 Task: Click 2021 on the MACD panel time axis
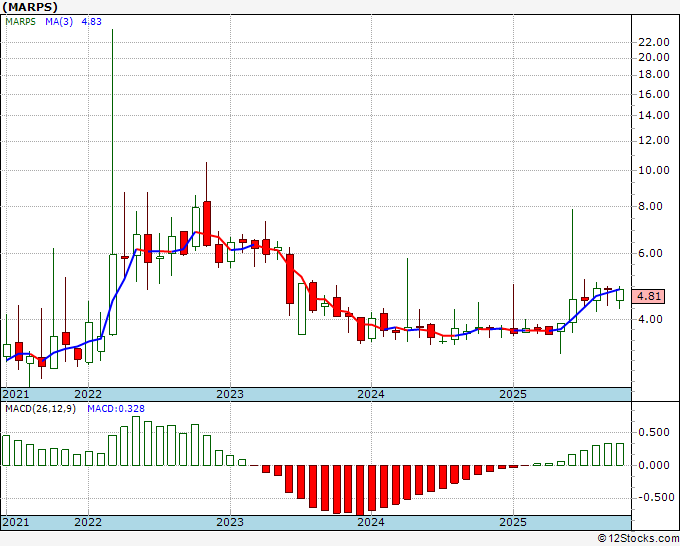16,522
